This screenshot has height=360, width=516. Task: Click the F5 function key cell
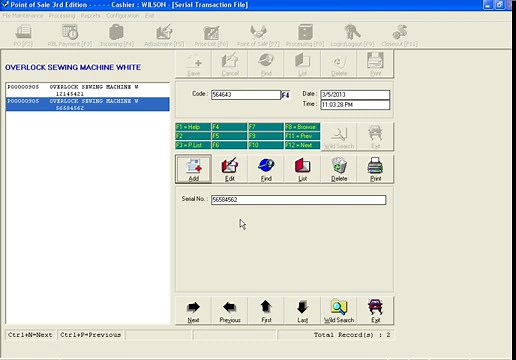click(x=229, y=136)
